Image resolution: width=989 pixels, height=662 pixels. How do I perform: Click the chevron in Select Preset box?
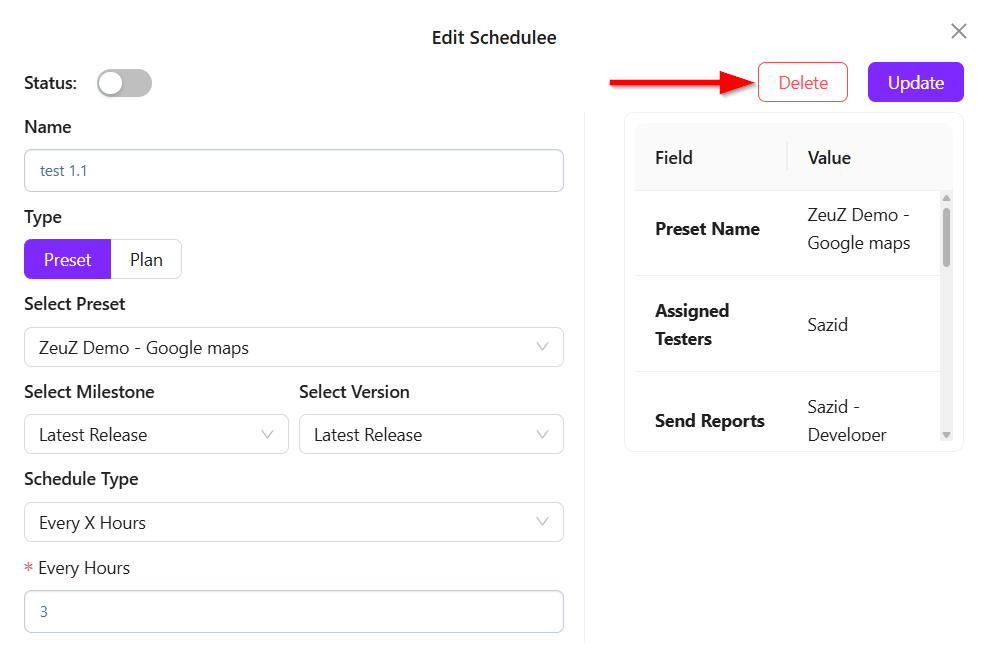542,348
